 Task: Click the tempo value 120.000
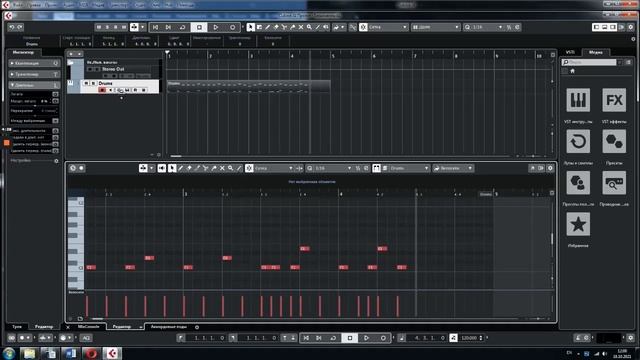point(469,338)
